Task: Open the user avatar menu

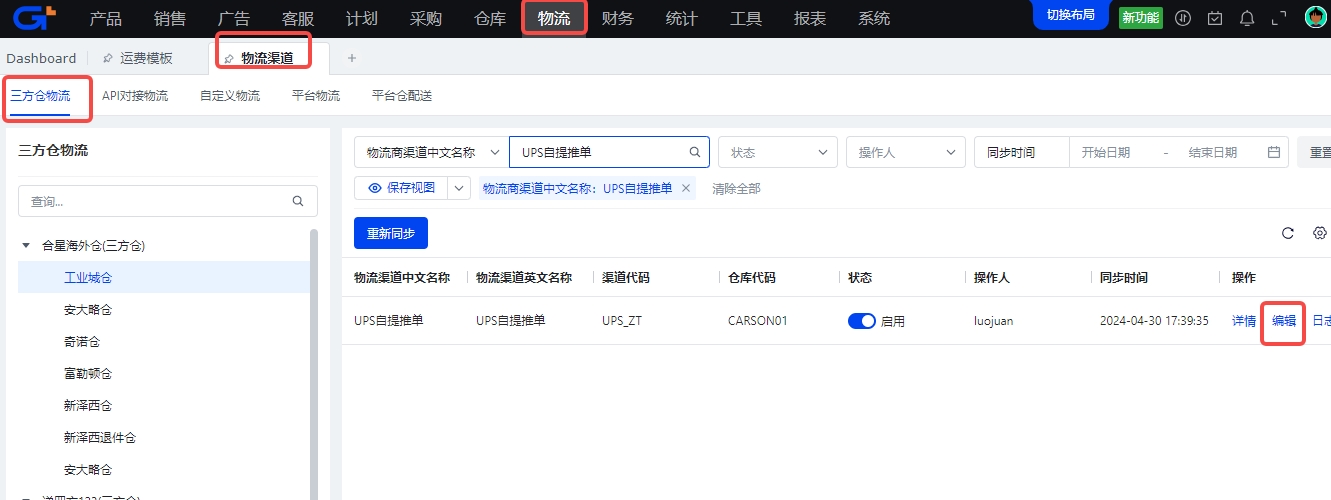Action: click(1316, 18)
